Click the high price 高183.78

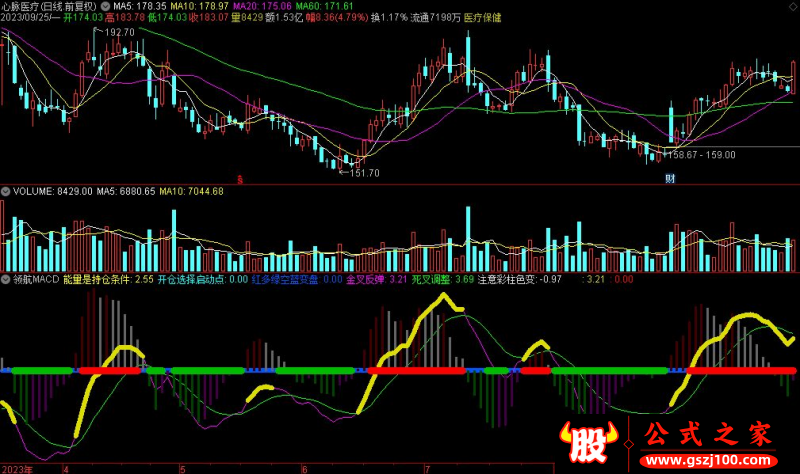pos(126,17)
